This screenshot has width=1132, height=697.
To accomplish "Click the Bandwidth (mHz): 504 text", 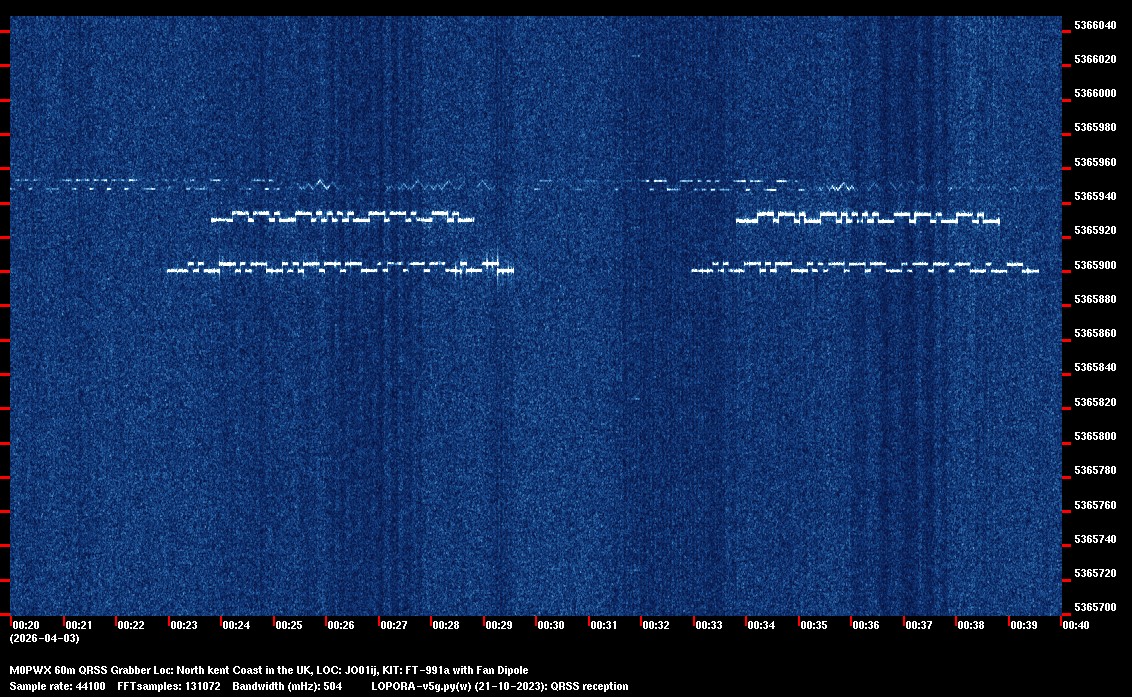I will click(x=288, y=687).
